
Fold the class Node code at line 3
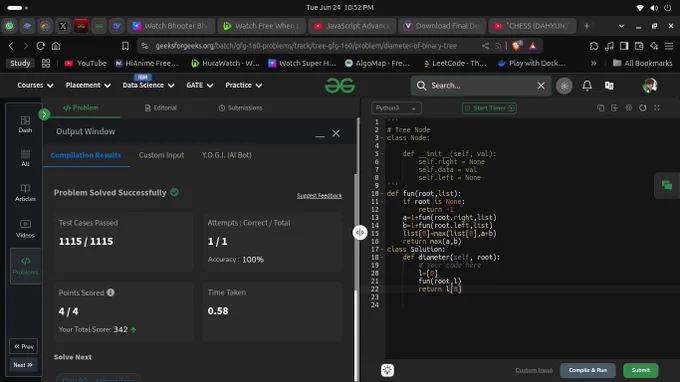tap(382, 138)
